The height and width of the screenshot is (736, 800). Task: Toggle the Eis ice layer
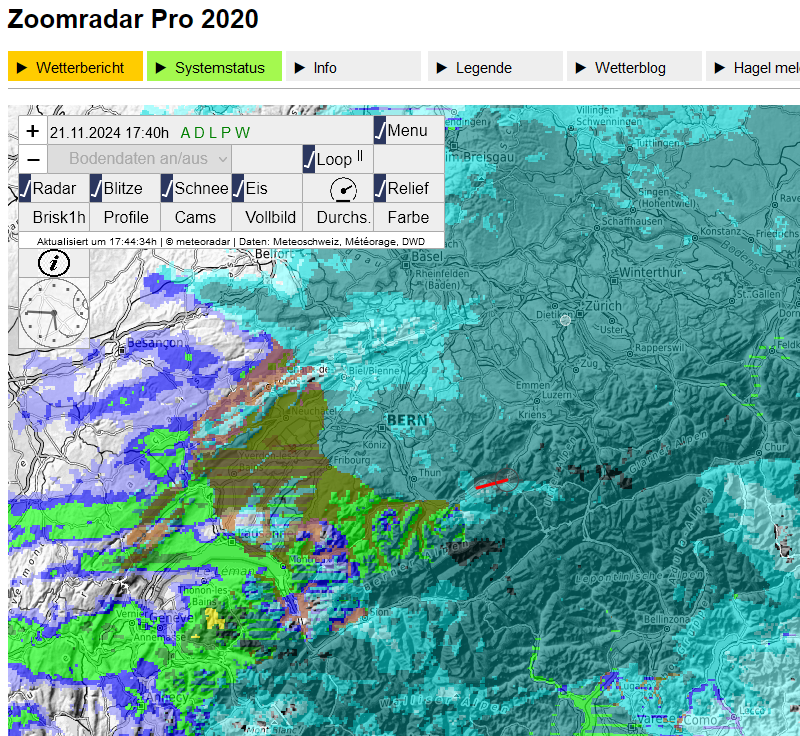[238, 188]
